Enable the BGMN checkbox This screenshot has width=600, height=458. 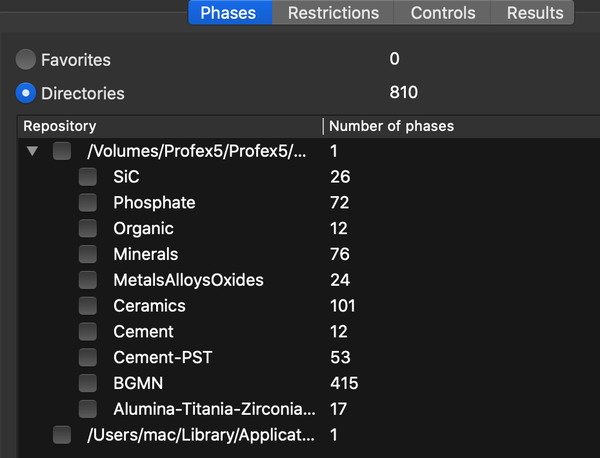tap(88, 383)
